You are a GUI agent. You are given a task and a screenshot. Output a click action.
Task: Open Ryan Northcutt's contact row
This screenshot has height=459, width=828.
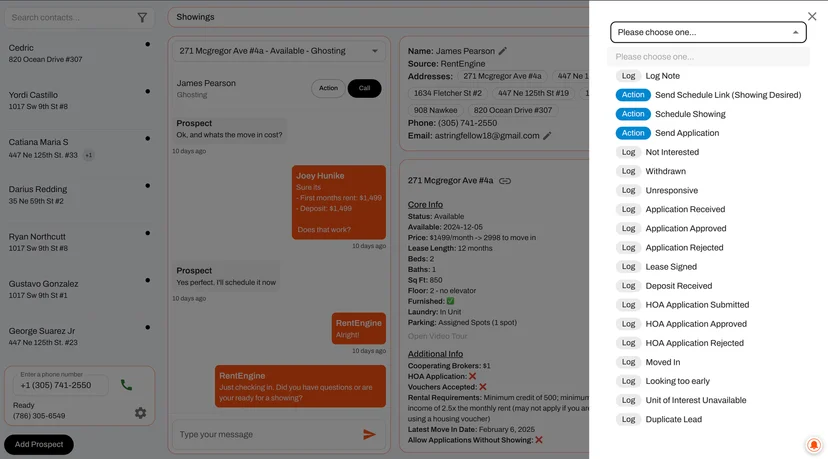coord(79,242)
